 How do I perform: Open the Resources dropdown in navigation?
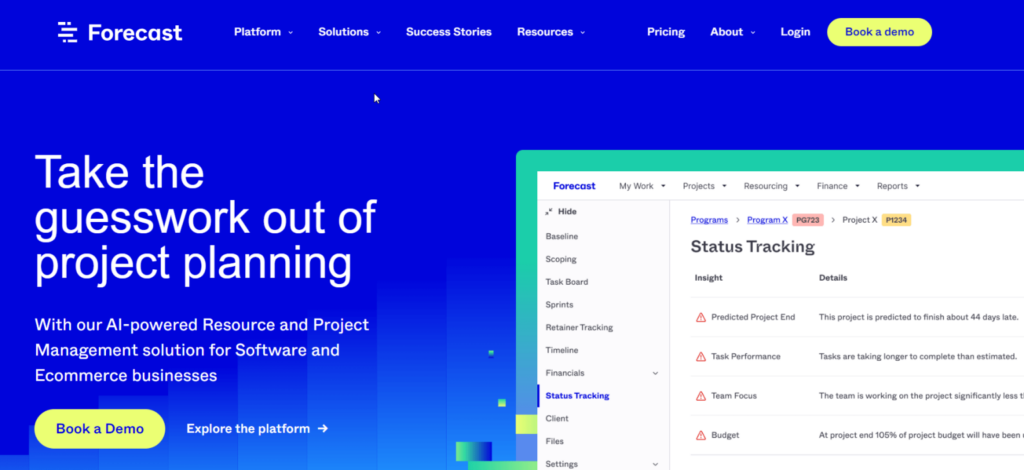tap(550, 32)
